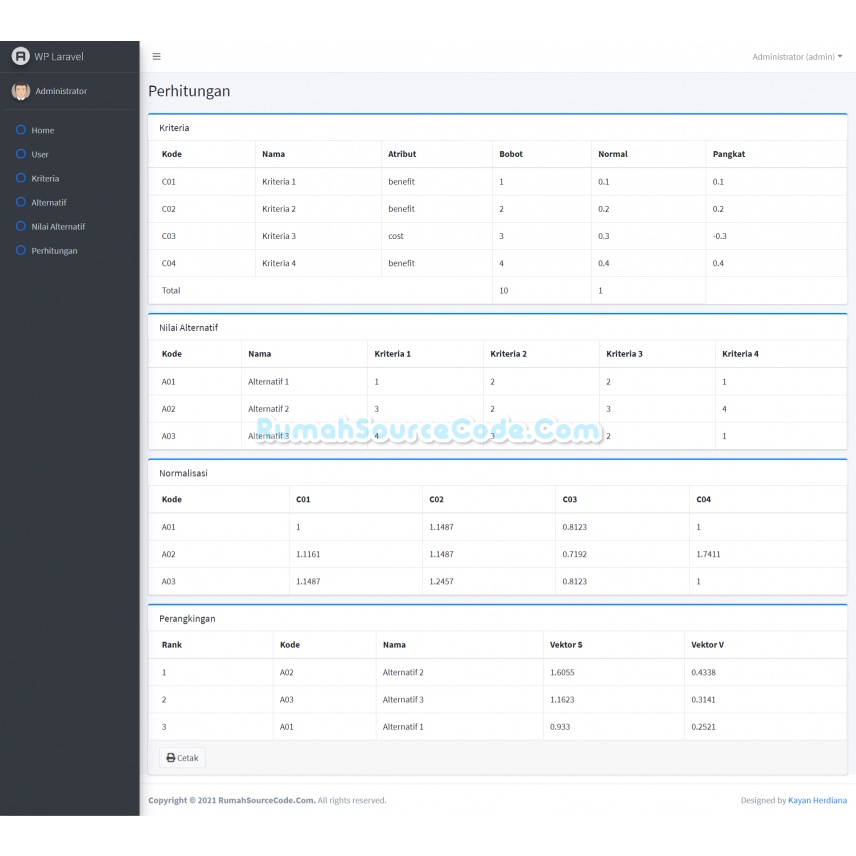
Task: Toggle sidebar with hamburger menu icon
Action: tap(156, 57)
